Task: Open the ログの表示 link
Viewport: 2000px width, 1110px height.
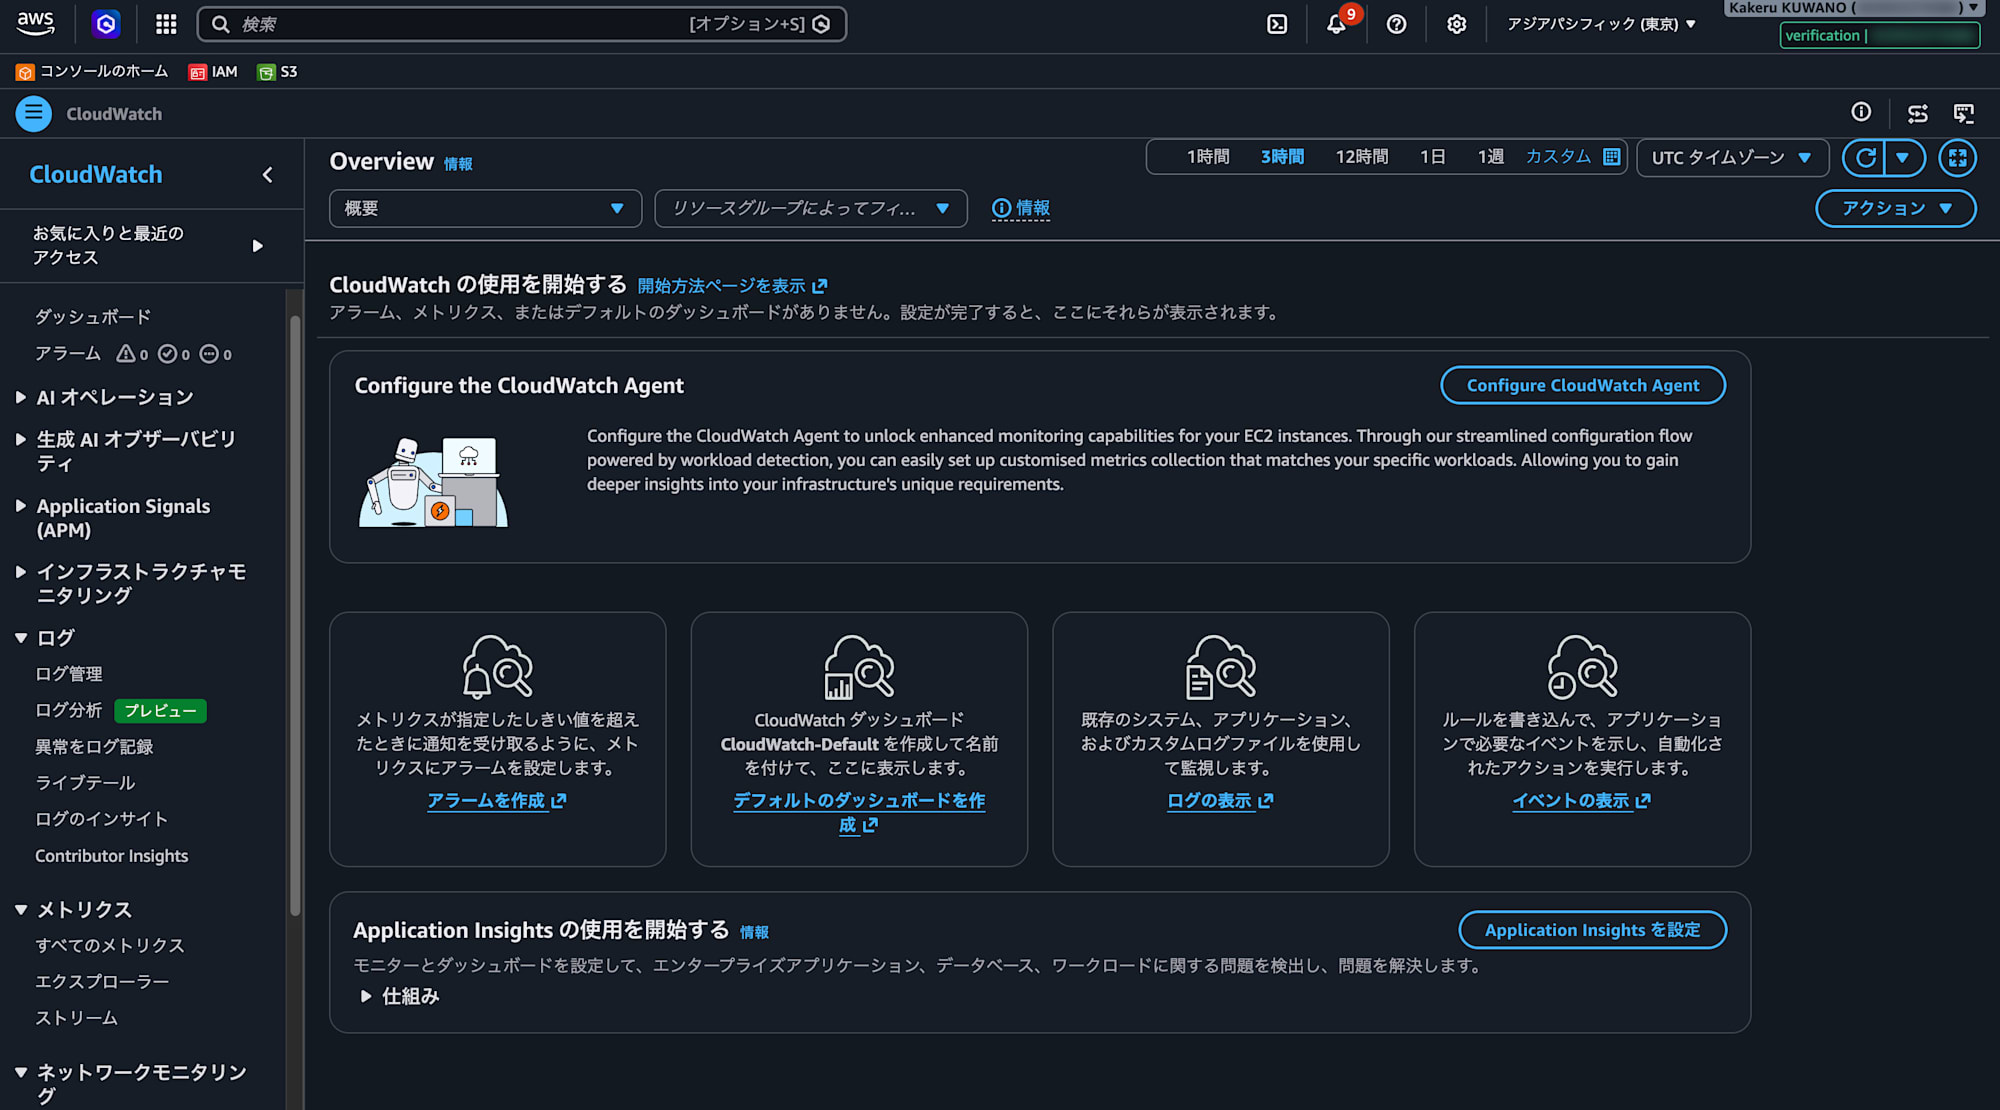Action: coord(1220,801)
